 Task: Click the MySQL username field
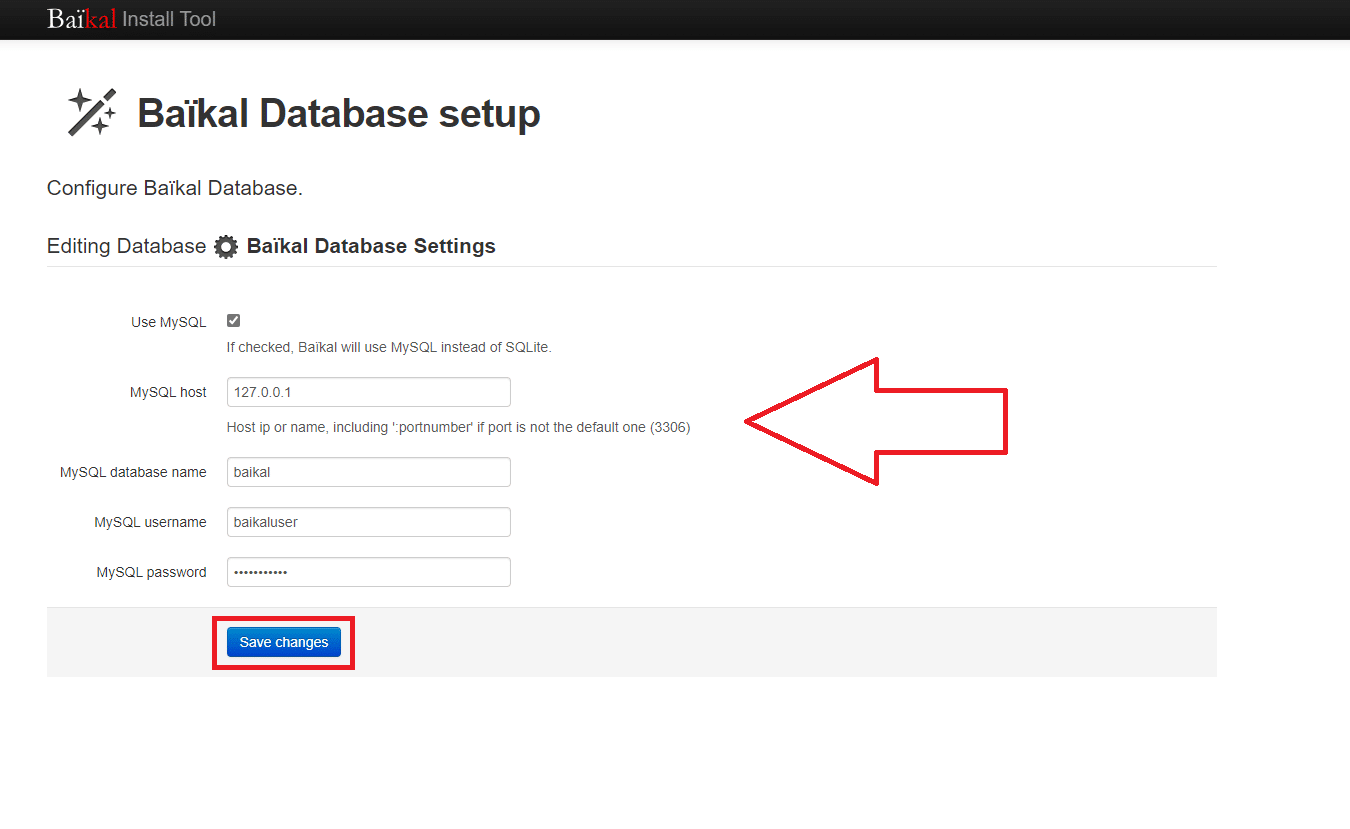click(x=369, y=522)
